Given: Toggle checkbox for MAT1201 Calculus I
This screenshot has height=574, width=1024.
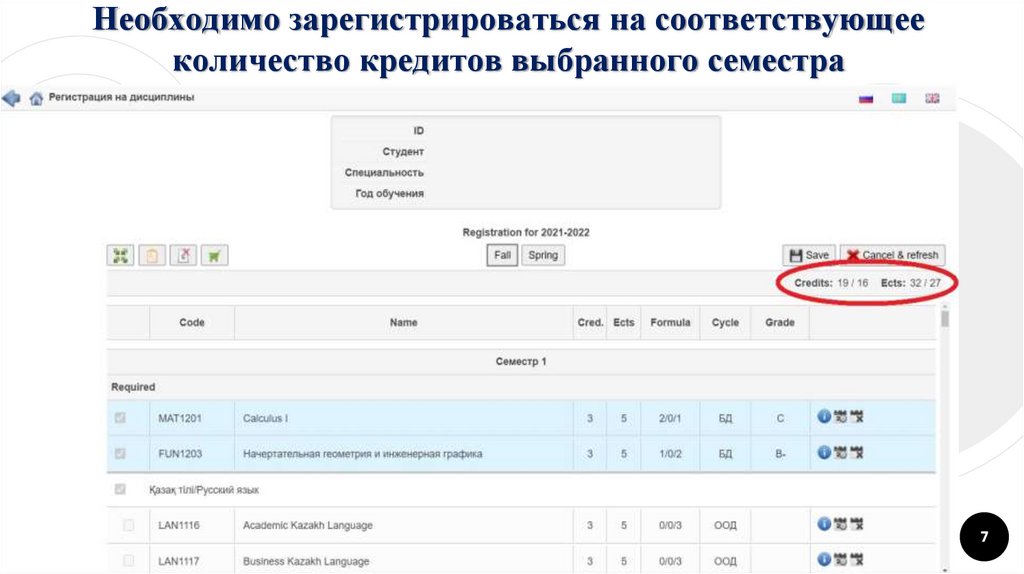Looking at the screenshot, I should (x=121, y=418).
